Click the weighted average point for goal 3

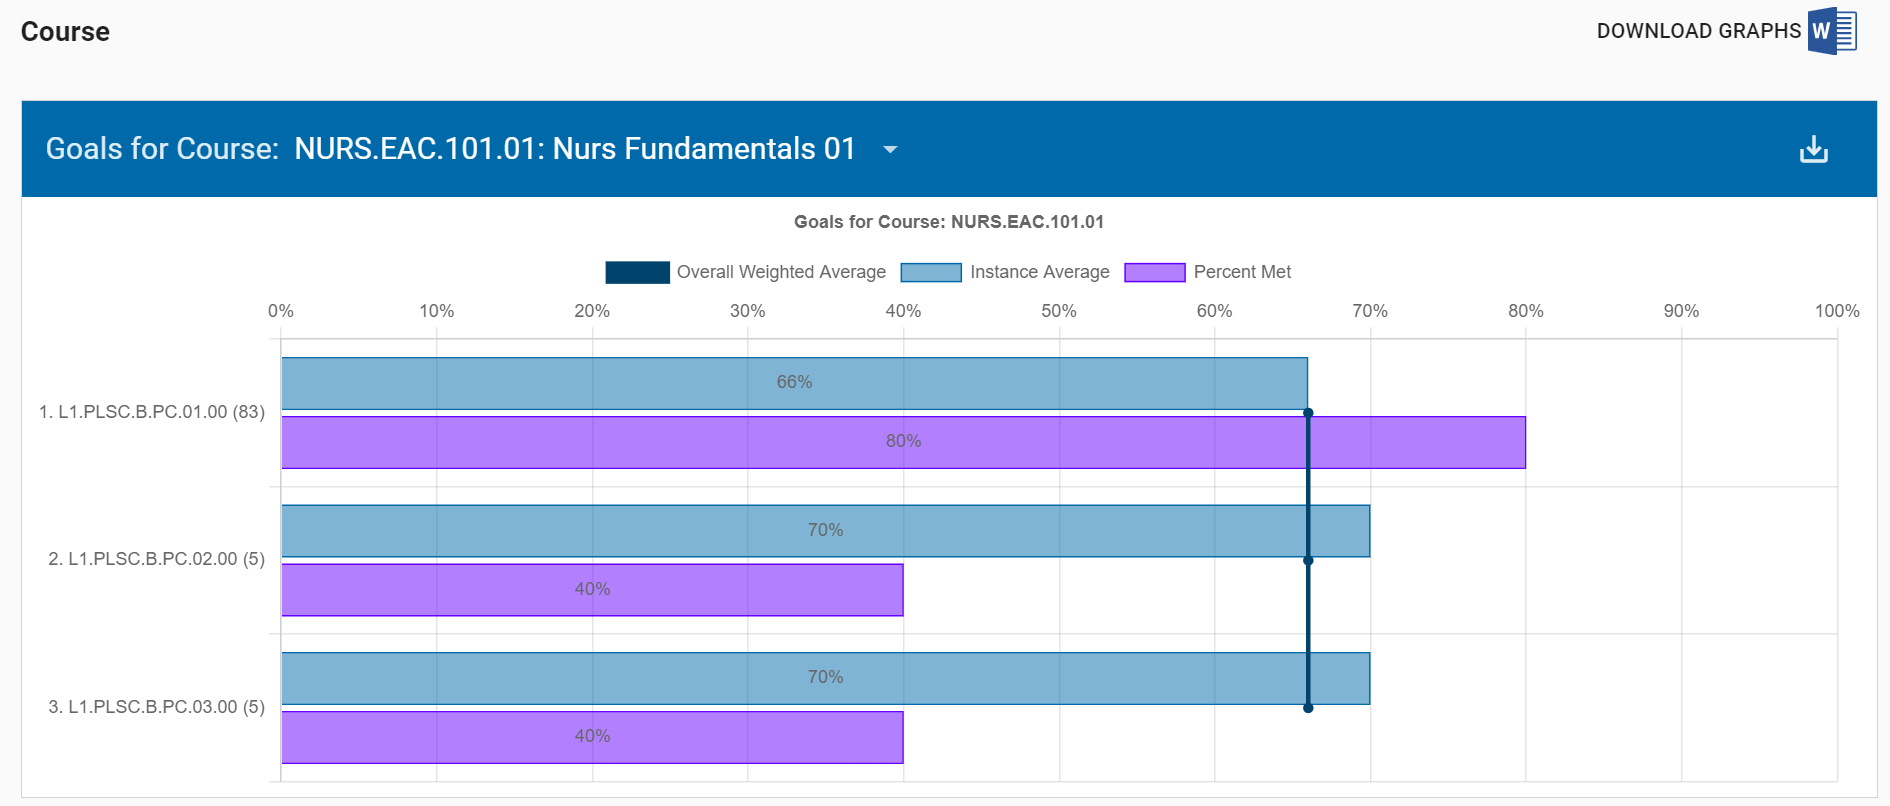[x=1307, y=708]
